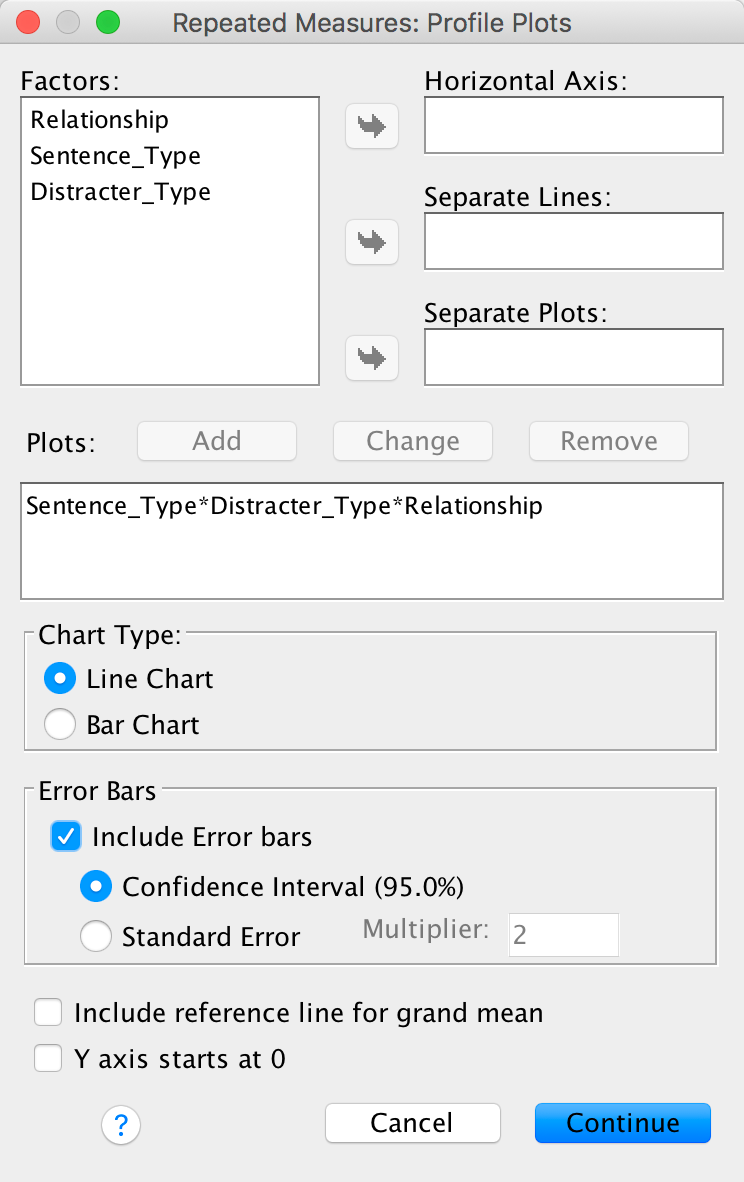Viewport: 744px width, 1182px height.
Task: Open help with the question mark icon
Action: click(121, 1126)
